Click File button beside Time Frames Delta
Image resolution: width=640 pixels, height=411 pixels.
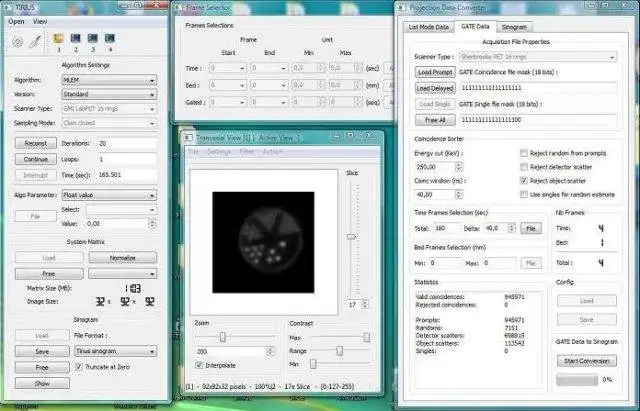point(531,229)
